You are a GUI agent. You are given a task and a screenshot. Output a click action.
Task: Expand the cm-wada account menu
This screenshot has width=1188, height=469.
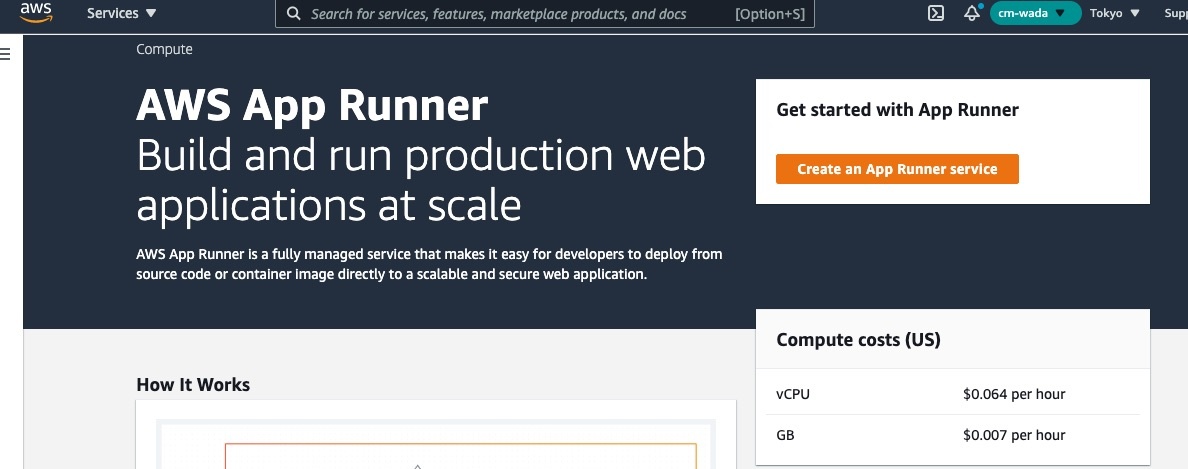point(1035,13)
